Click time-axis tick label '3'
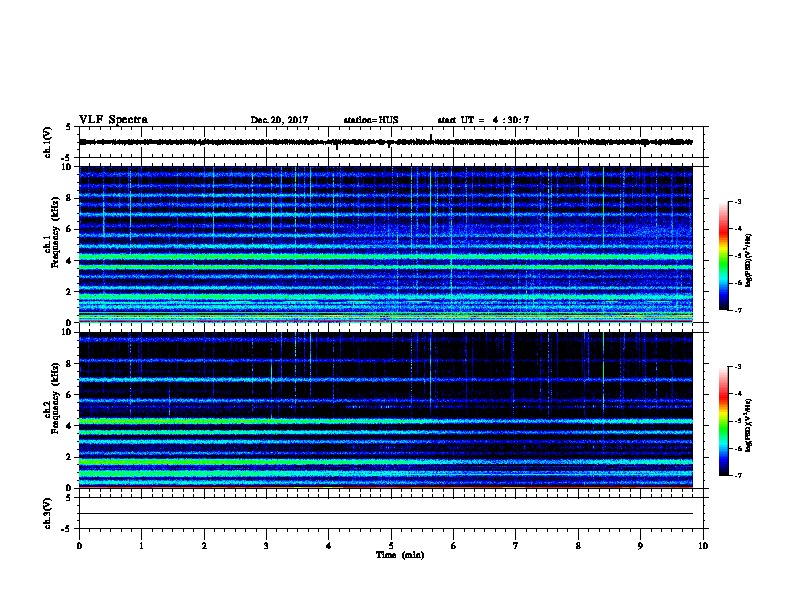The height and width of the screenshot is (612, 792). point(266,546)
